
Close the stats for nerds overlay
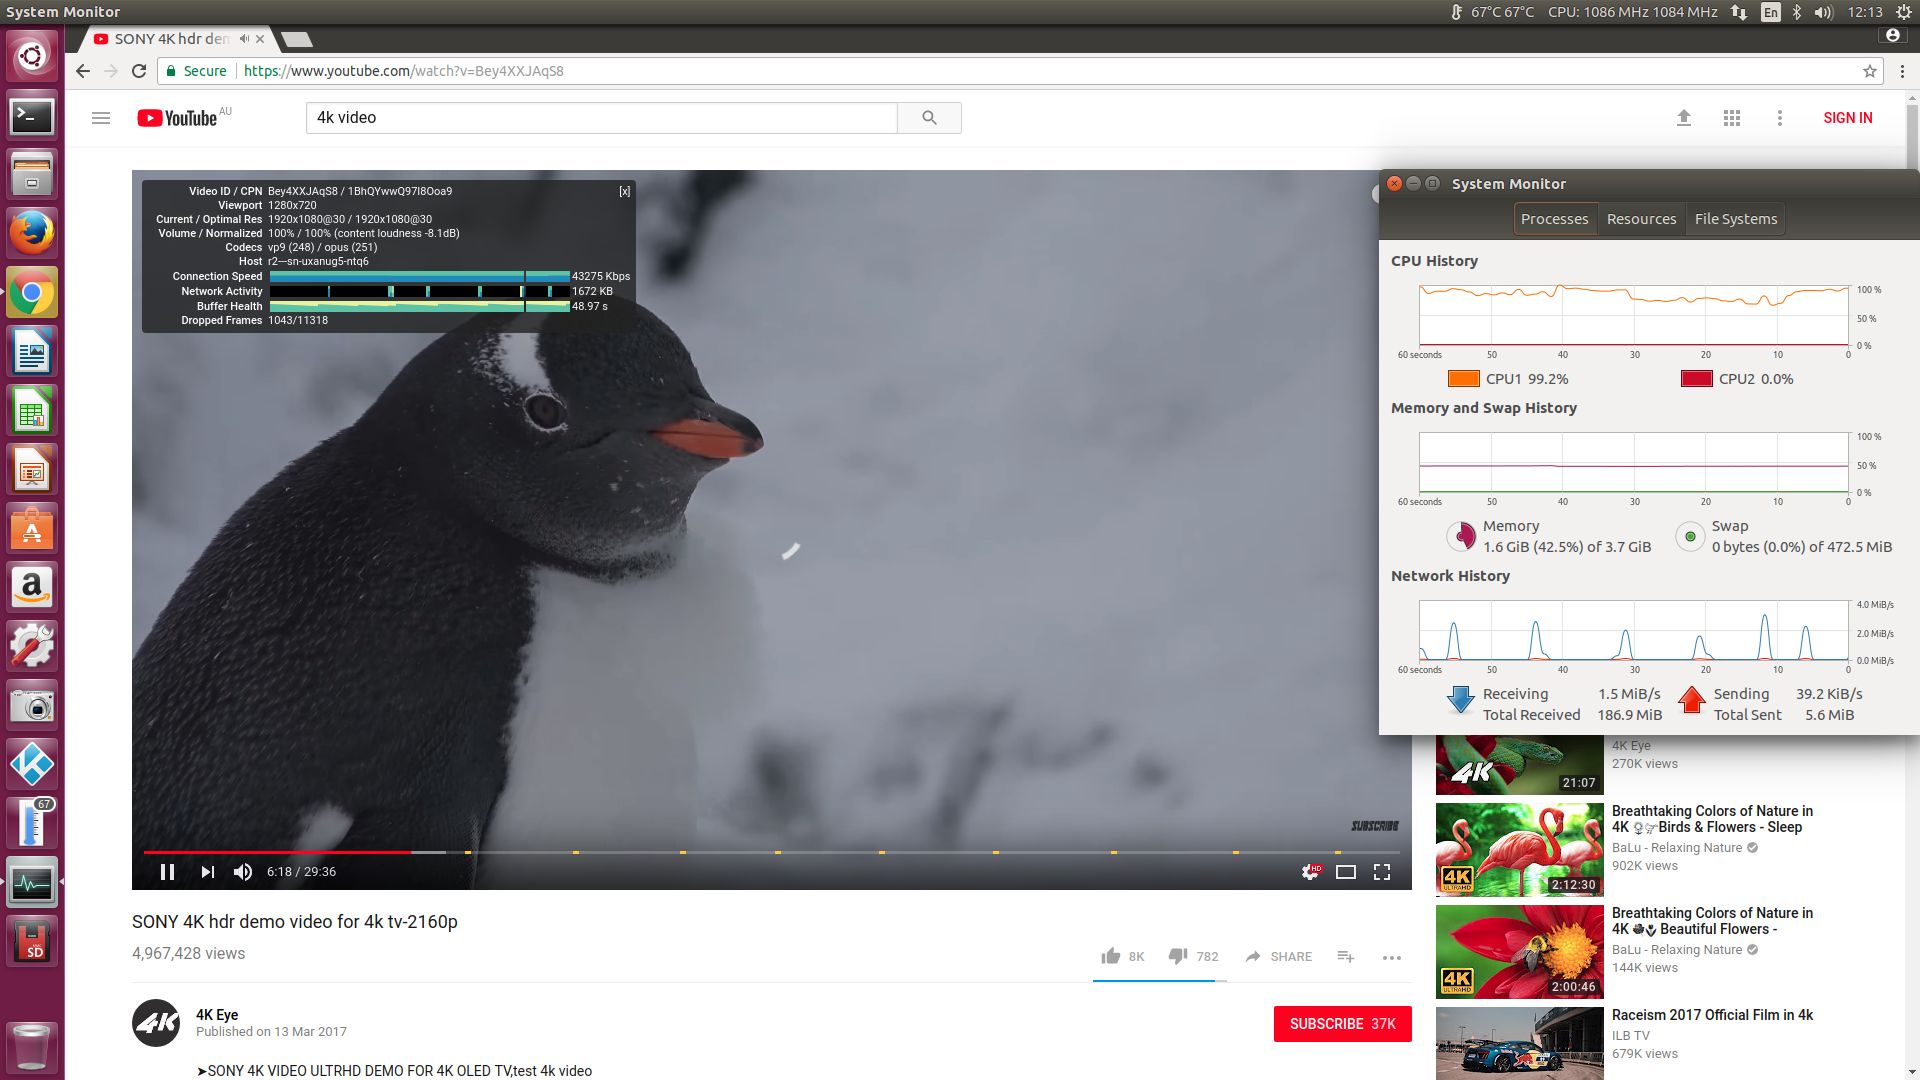coord(624,191)
